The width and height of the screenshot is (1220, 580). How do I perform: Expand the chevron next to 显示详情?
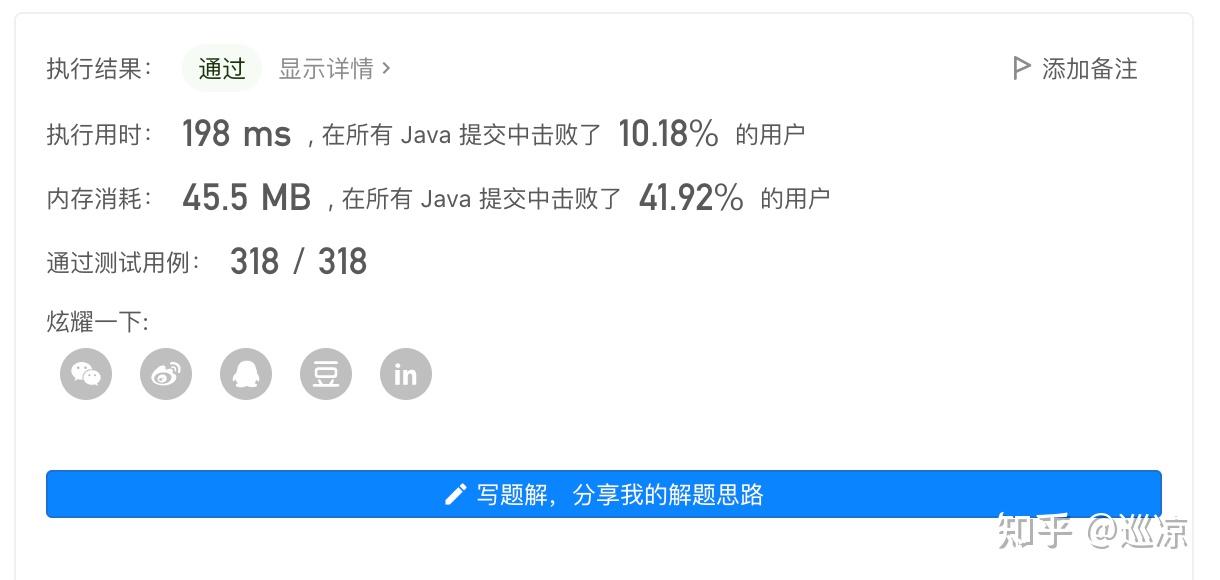pos(387,68)
